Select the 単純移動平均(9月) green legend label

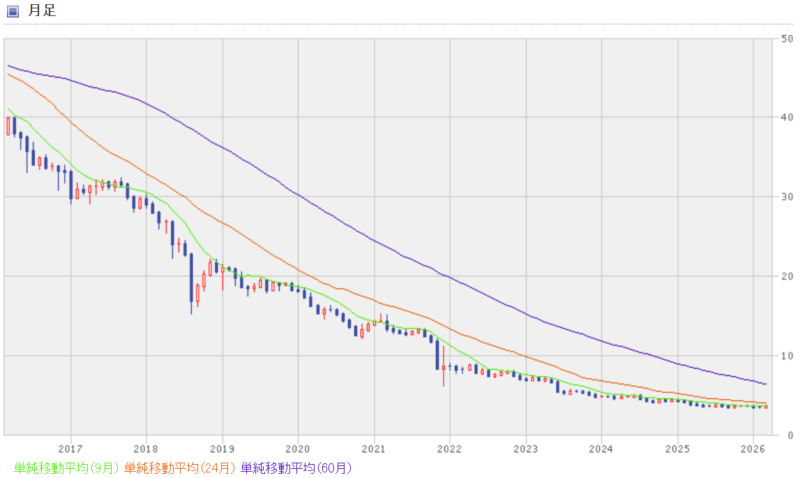point(67,467)
